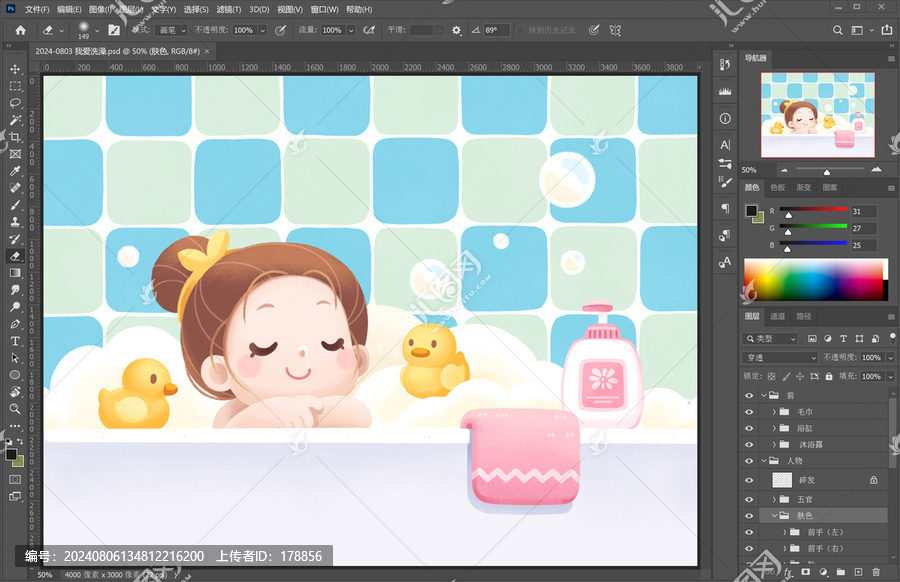
Task: Expand the 浴缸 group
Action: click(774, 428)
